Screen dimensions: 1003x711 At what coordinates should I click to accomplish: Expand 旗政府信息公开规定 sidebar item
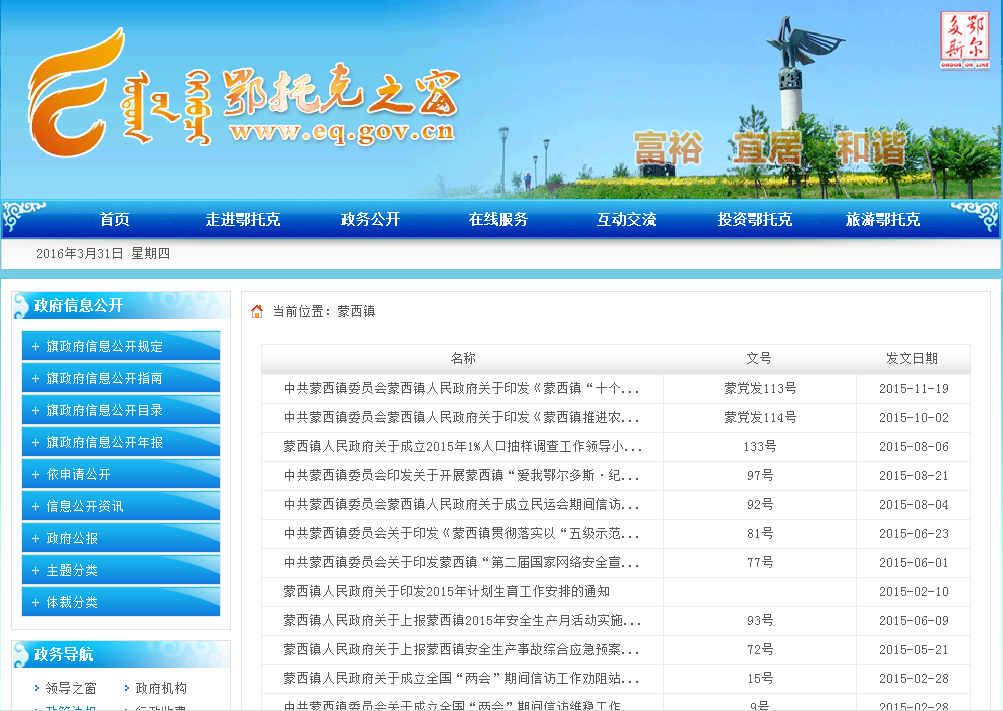[x=121, y=346]
